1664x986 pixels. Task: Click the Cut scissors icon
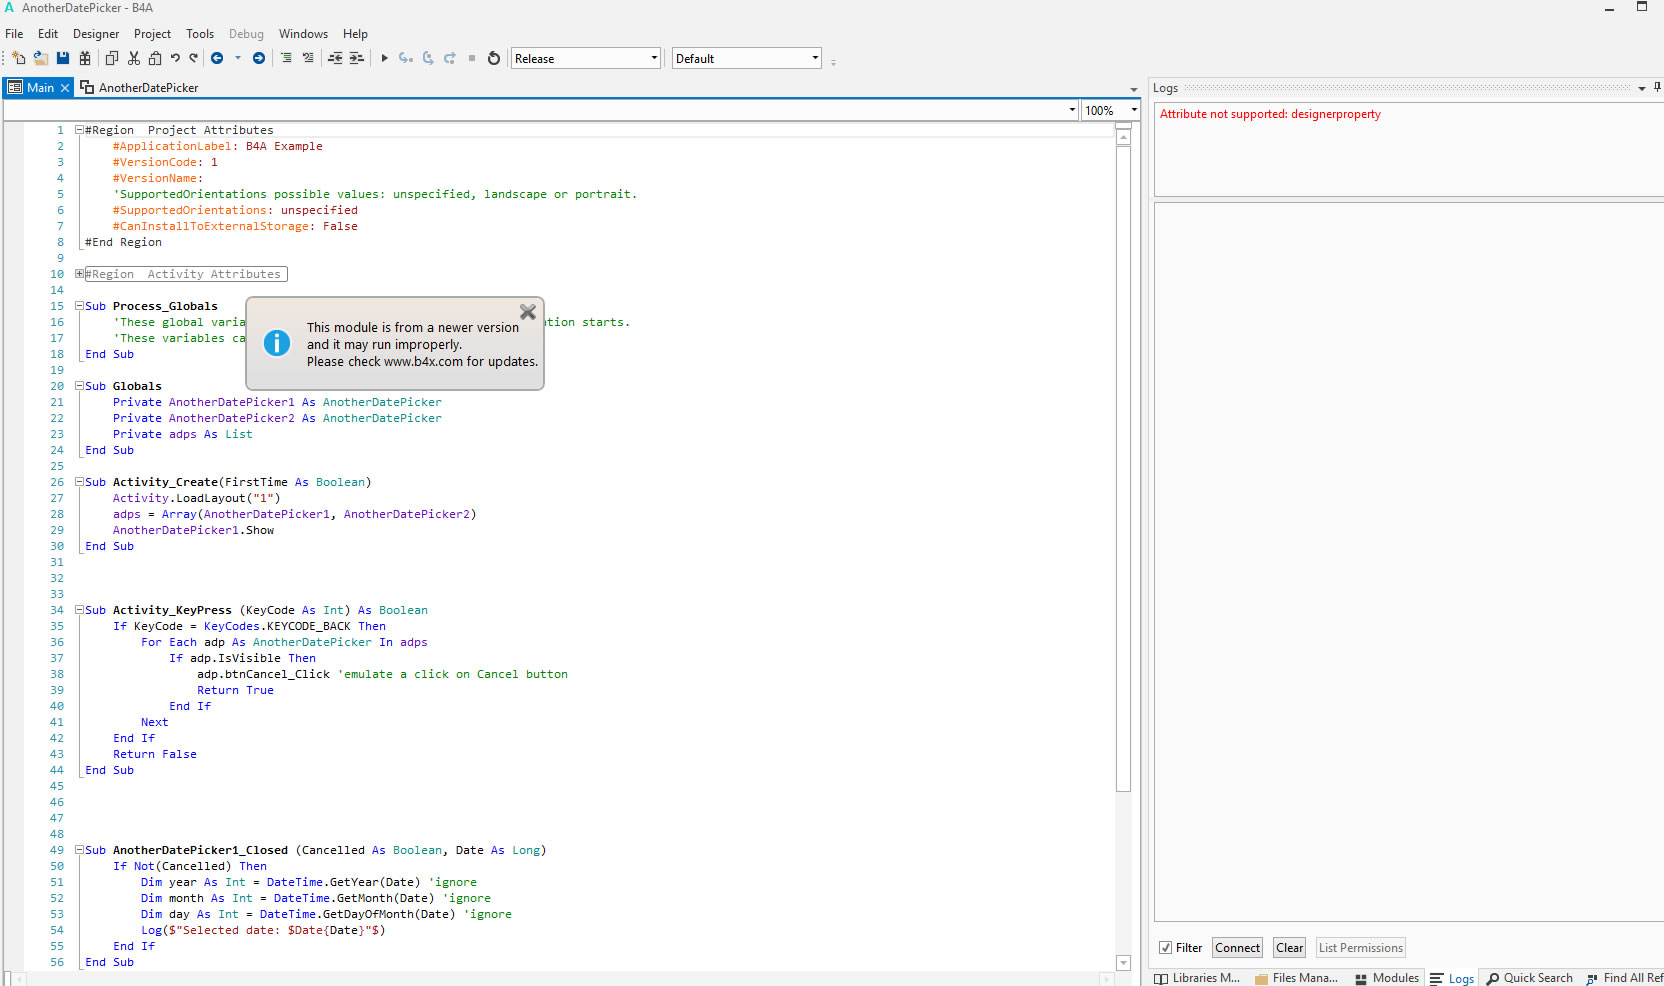(x=134, y=59)
